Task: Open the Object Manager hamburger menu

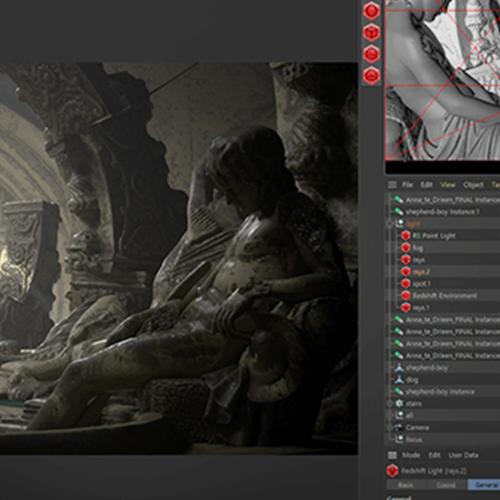Action: [x=392, y=185]
